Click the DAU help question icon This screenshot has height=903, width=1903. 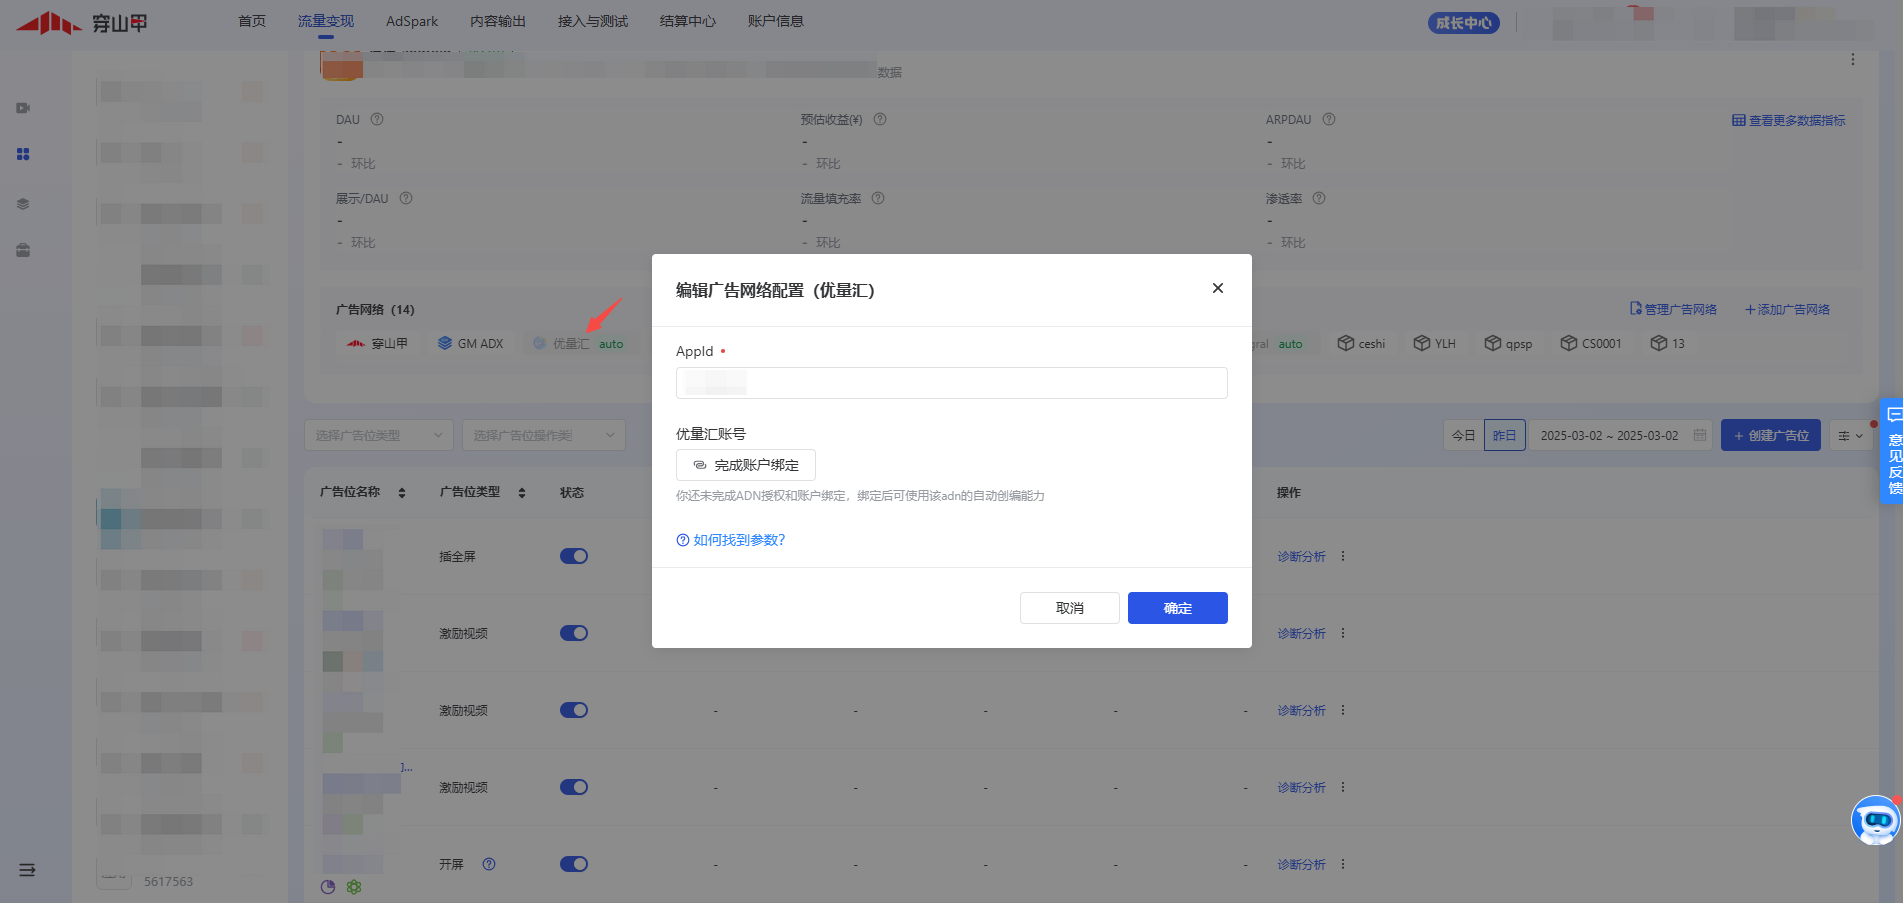pos(377,119)
